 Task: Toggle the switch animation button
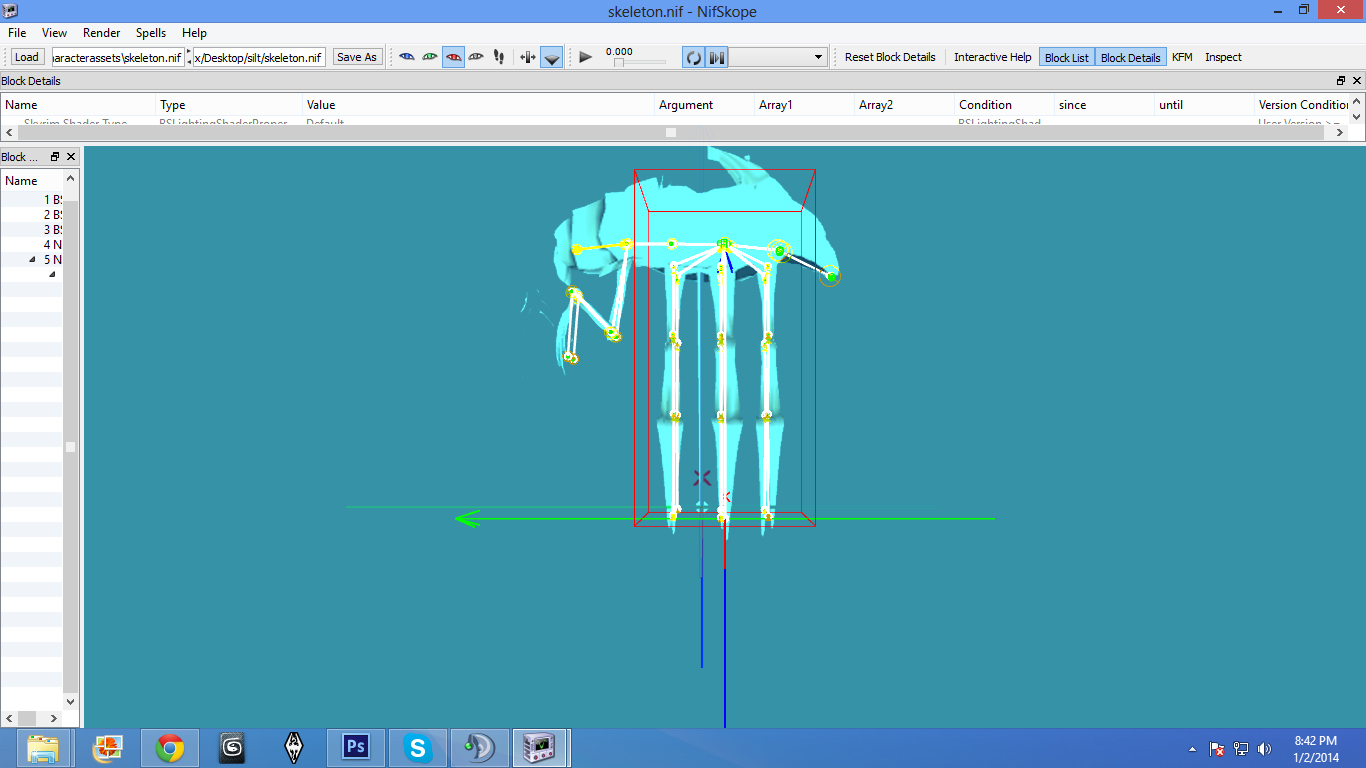[717, 57]
